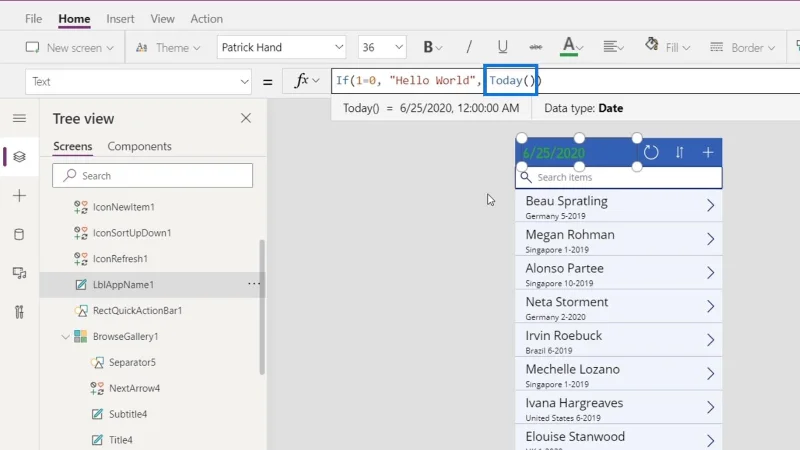Click New screen button
The height and width of the screenshot is (450, 800).
[x=69, y=47]
